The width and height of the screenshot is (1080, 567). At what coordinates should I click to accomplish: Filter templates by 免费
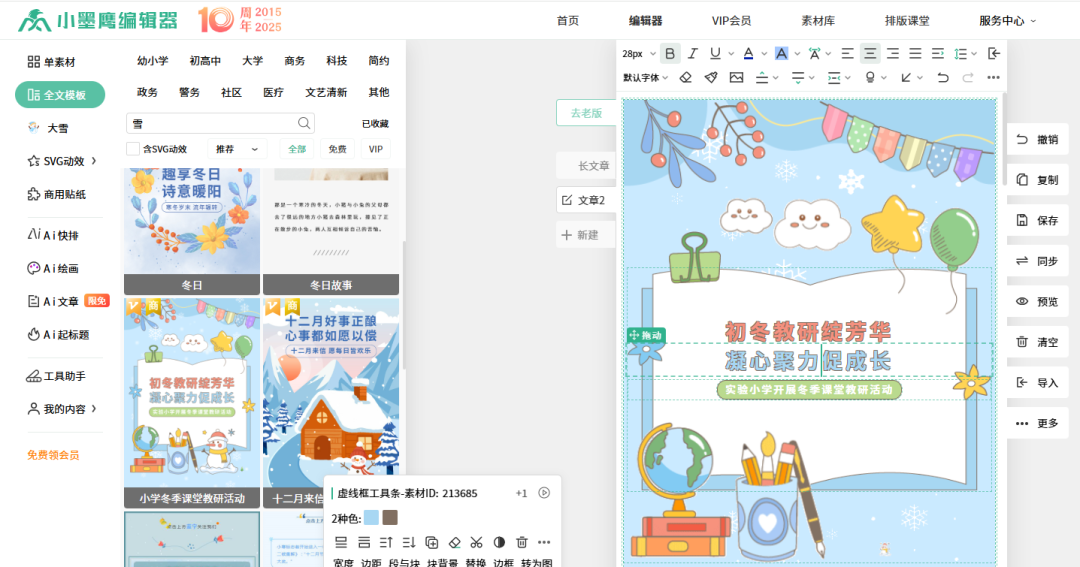coord(337,149)
